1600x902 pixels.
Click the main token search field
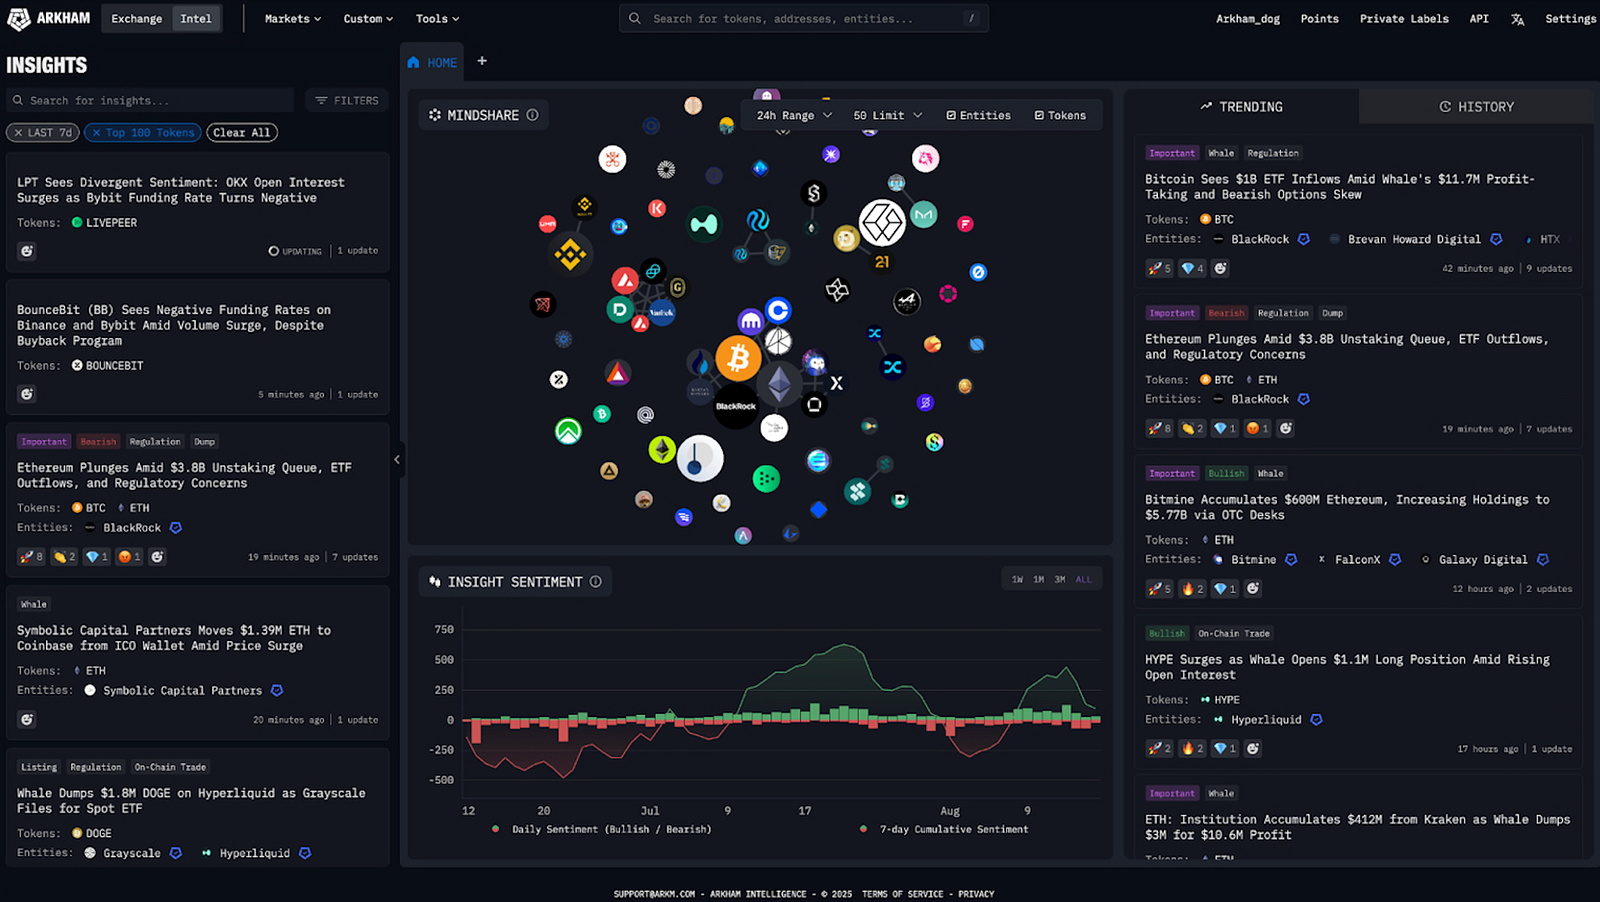[x=804, y=19]
